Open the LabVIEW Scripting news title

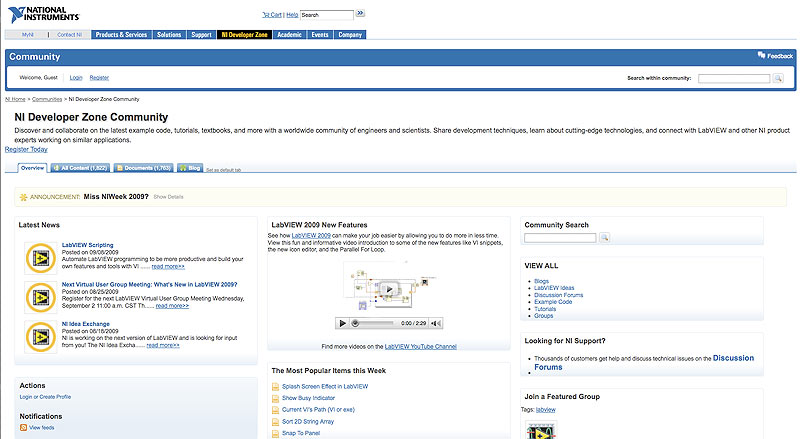(x=88, y=245)
